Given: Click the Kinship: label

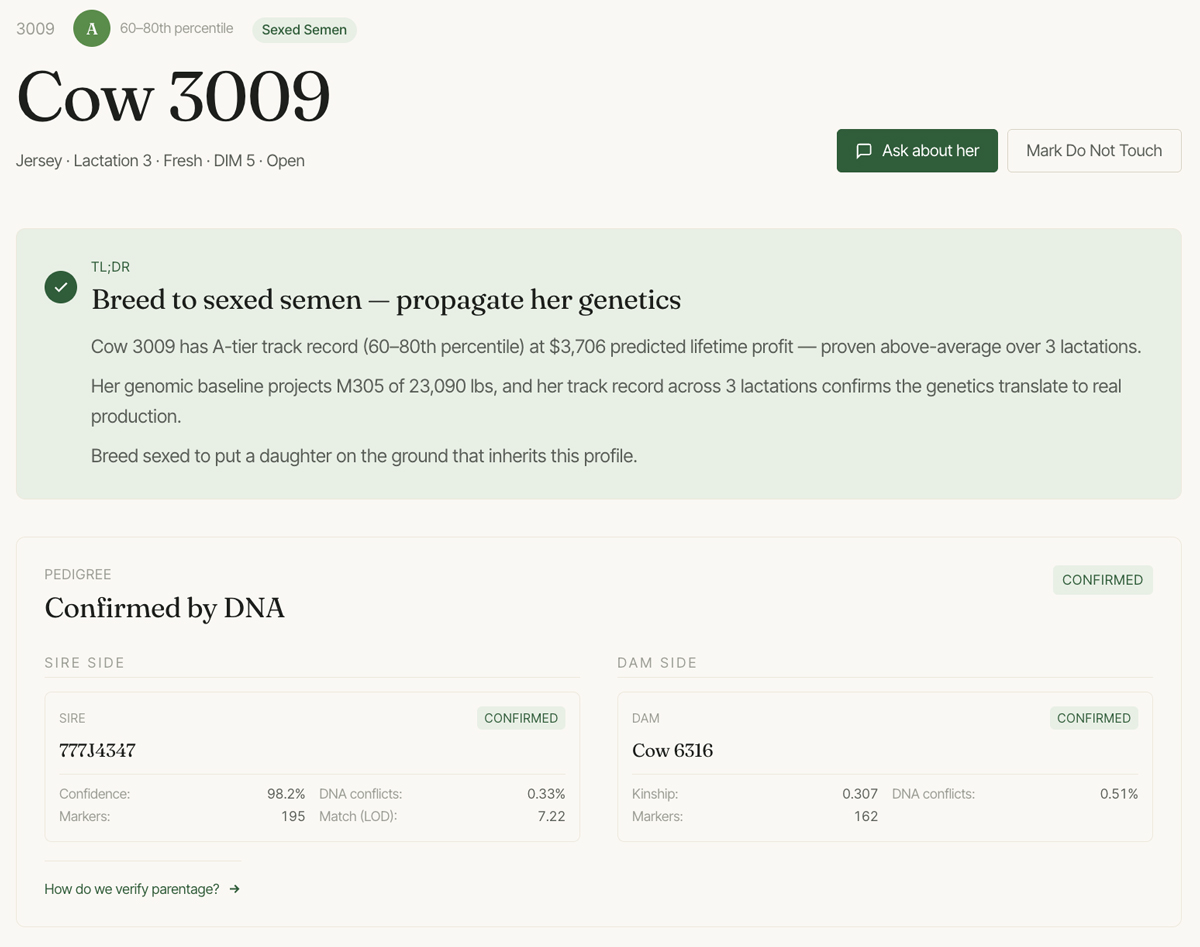Looking at the screenshot, I should click(x=655, y=794).
